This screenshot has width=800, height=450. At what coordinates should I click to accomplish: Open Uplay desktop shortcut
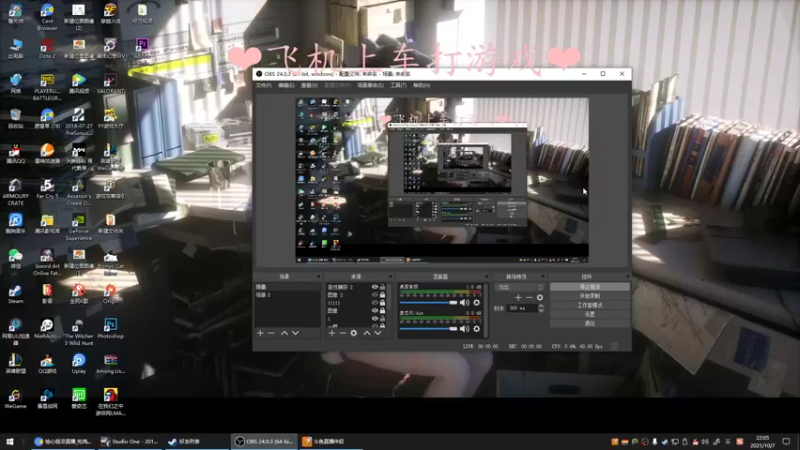[x=79, y=364]
